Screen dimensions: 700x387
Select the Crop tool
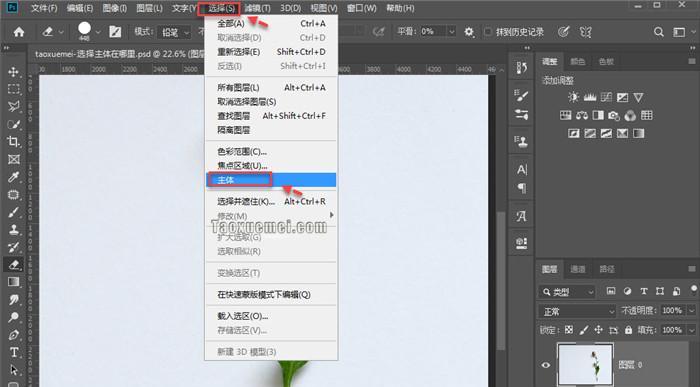(13, 141)
